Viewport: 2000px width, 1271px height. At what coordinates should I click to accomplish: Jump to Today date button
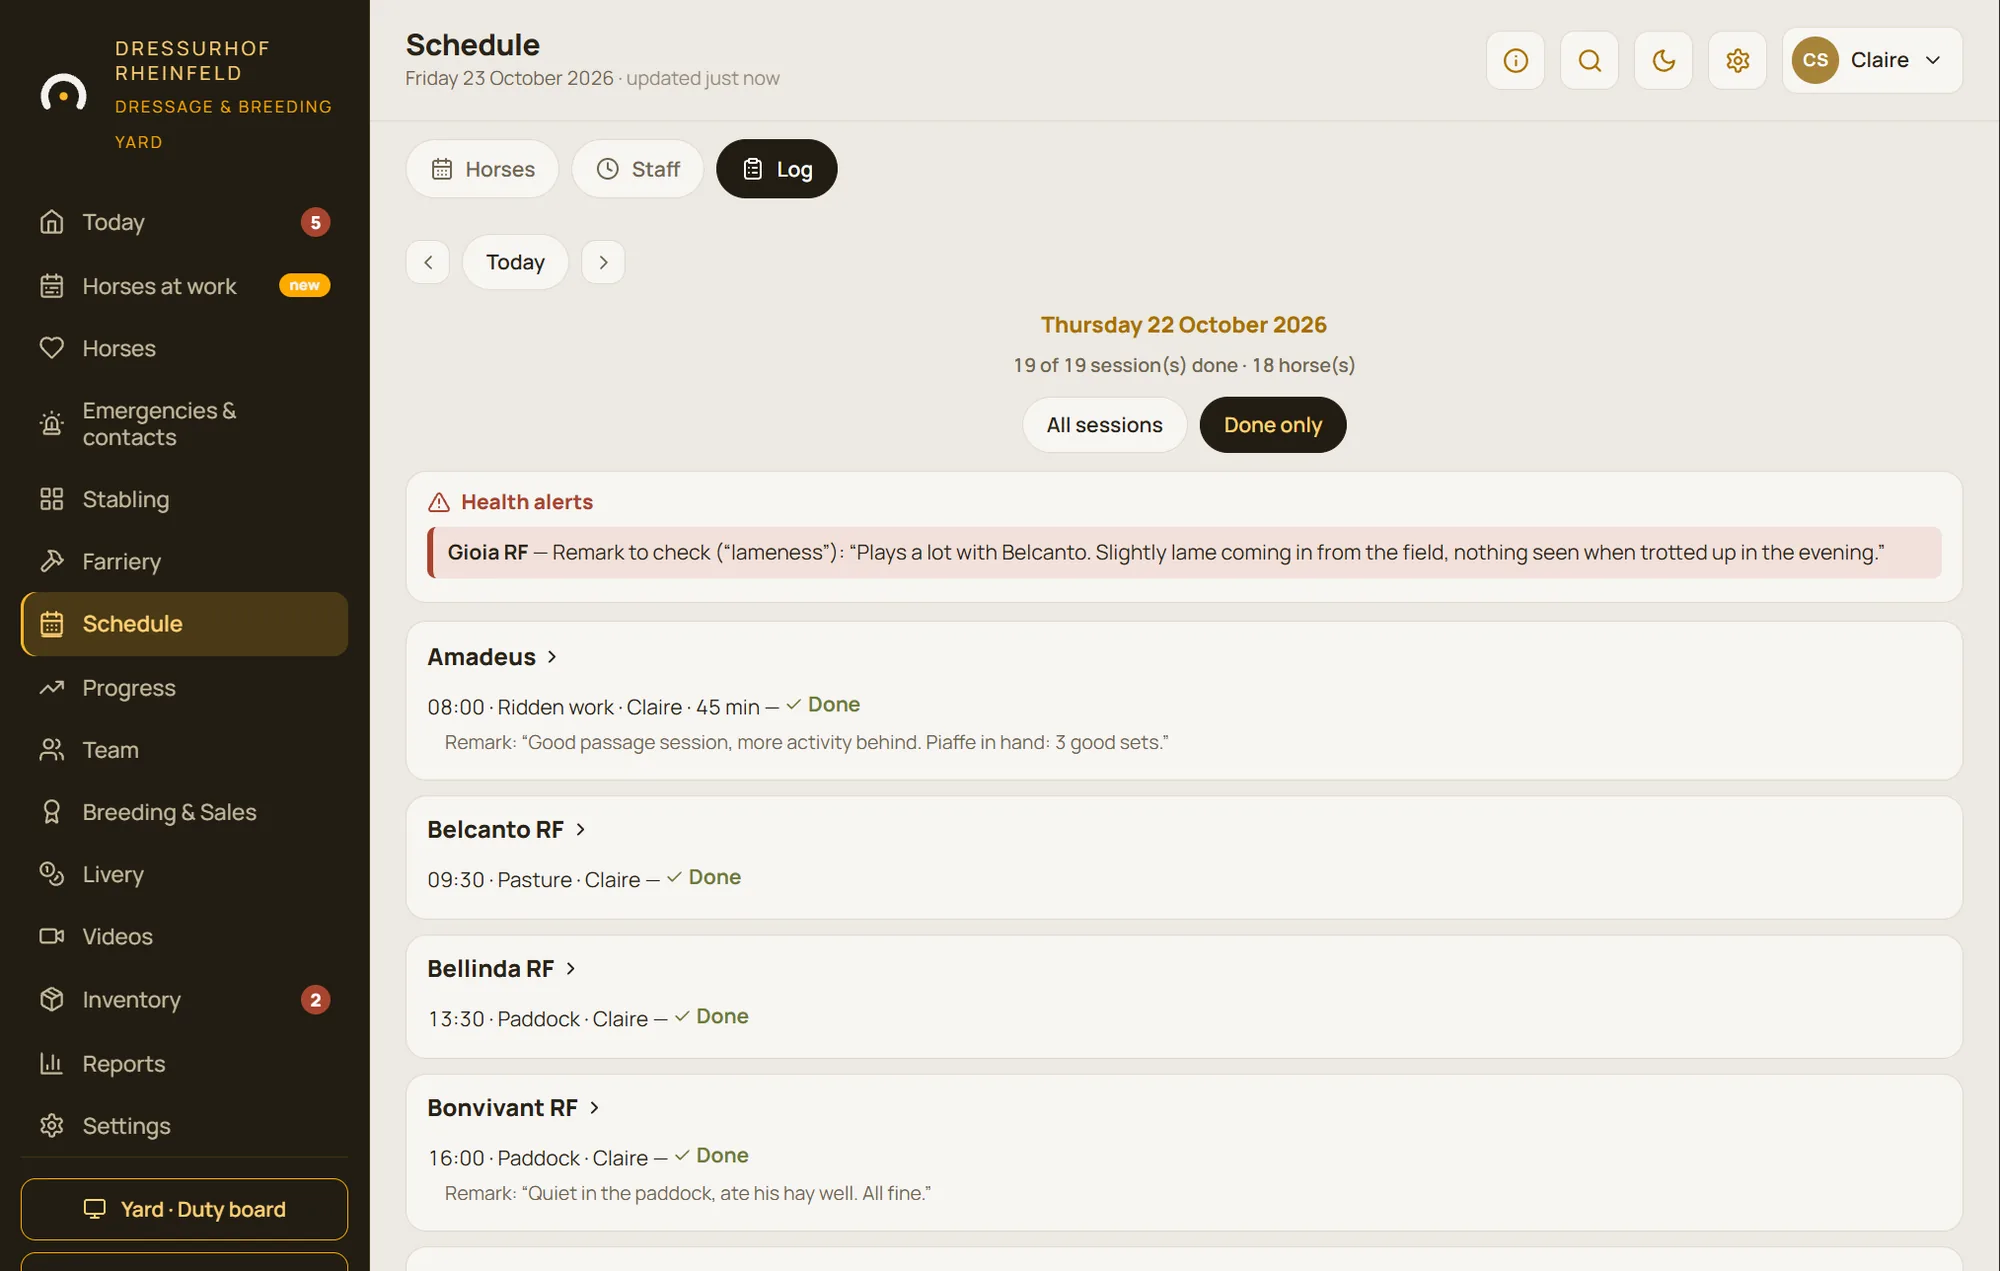pyautogui.click(x=515, y=262)
